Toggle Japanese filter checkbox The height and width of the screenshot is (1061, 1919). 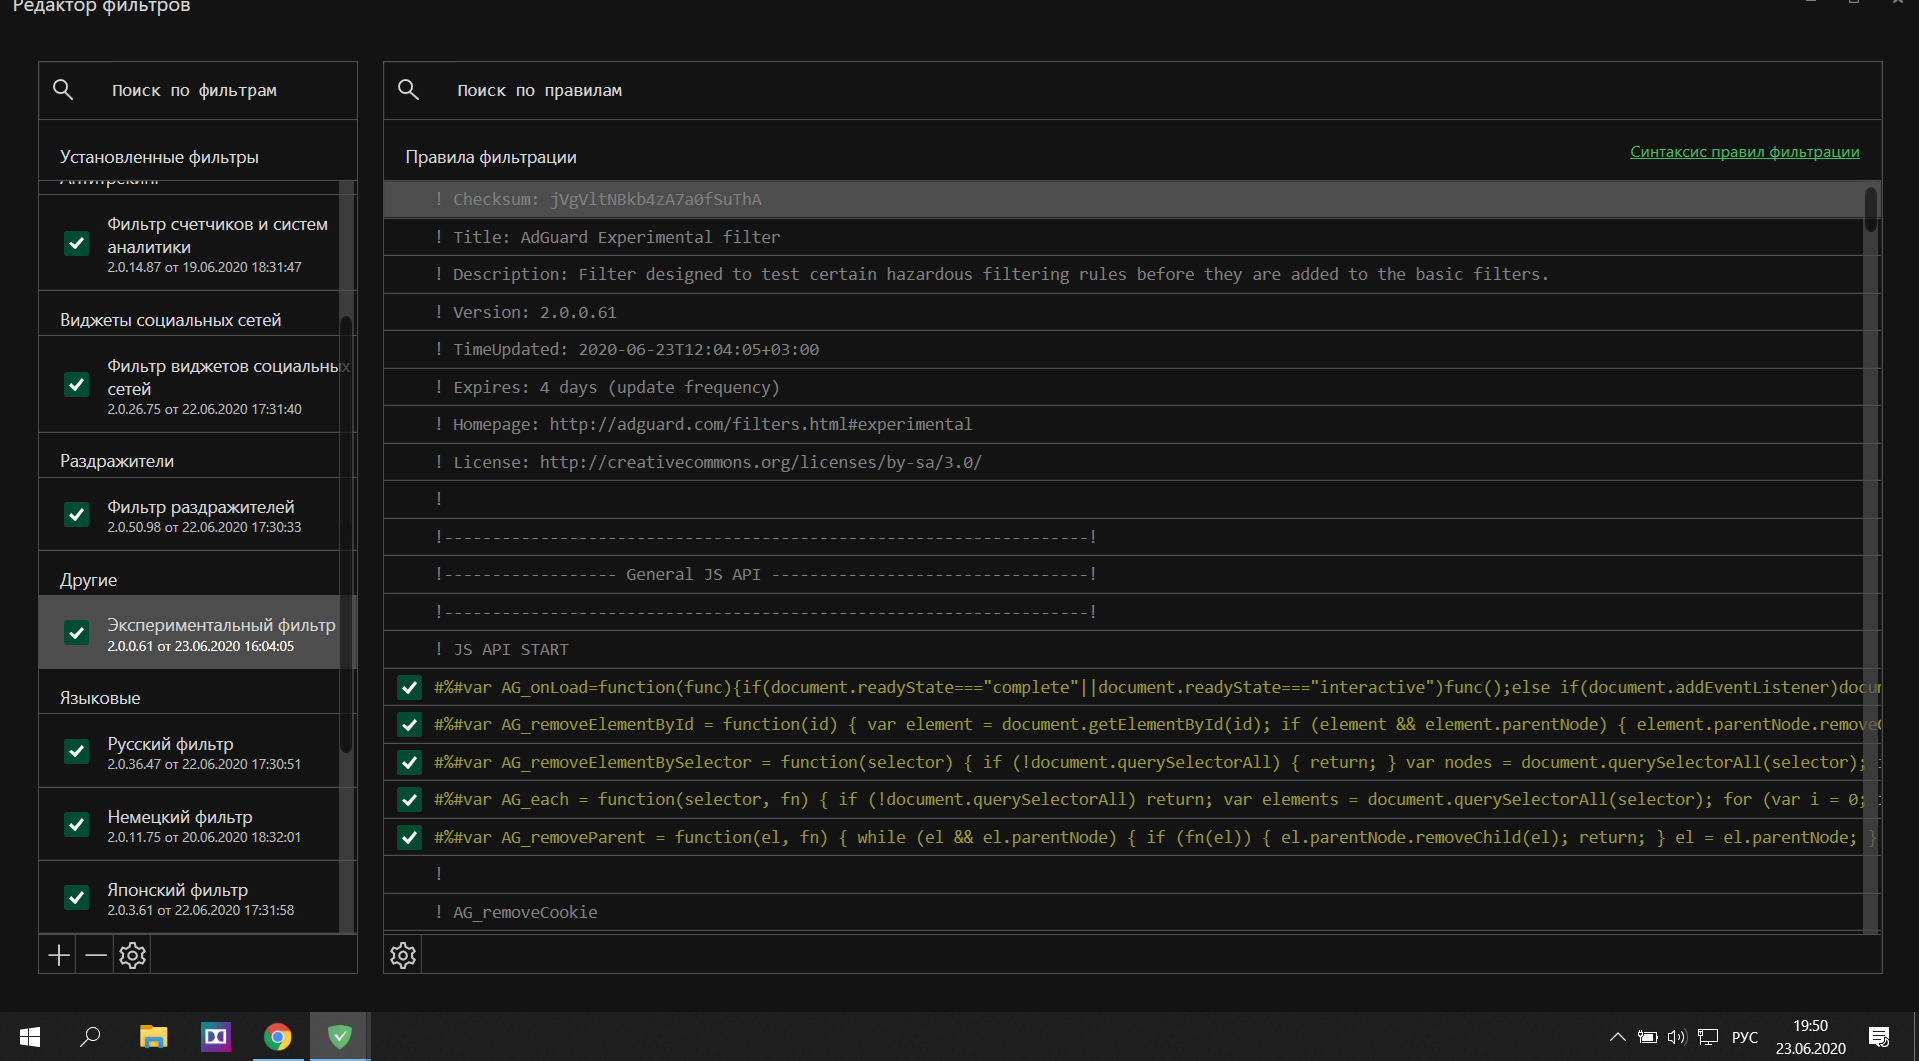pyautogui.click(x=76, y=898)
